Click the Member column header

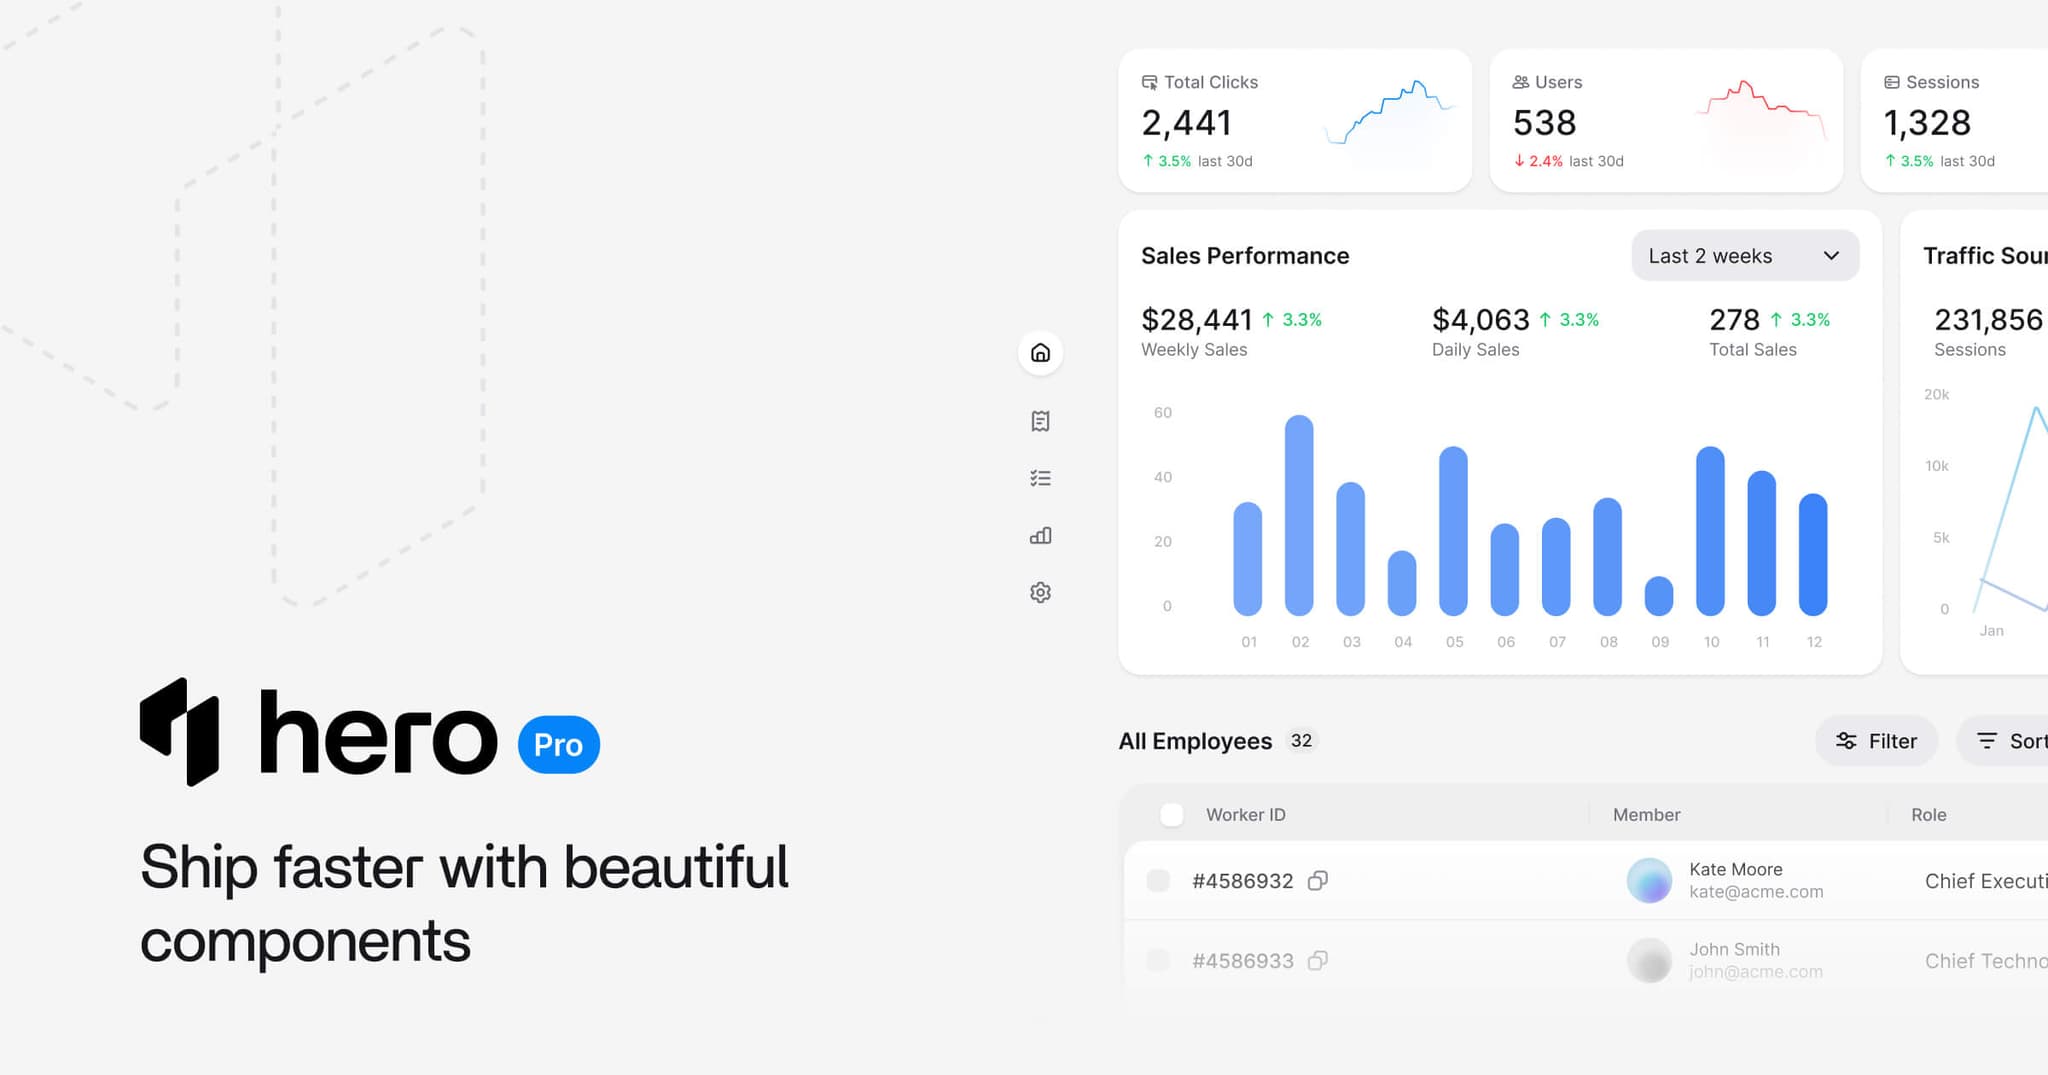pyautogui.click(x=1646, y=815)
